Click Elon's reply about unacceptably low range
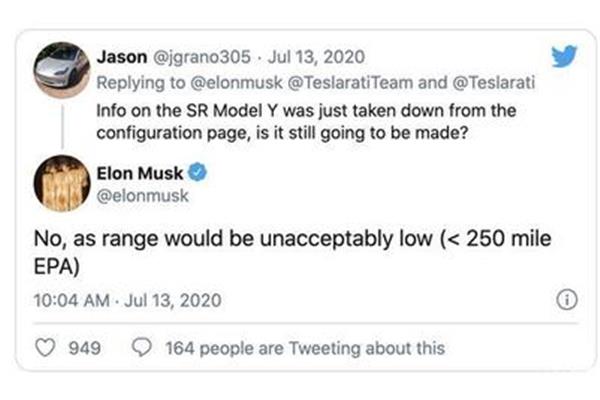Viewport: 600px width, 400px height. pos(292,252)
